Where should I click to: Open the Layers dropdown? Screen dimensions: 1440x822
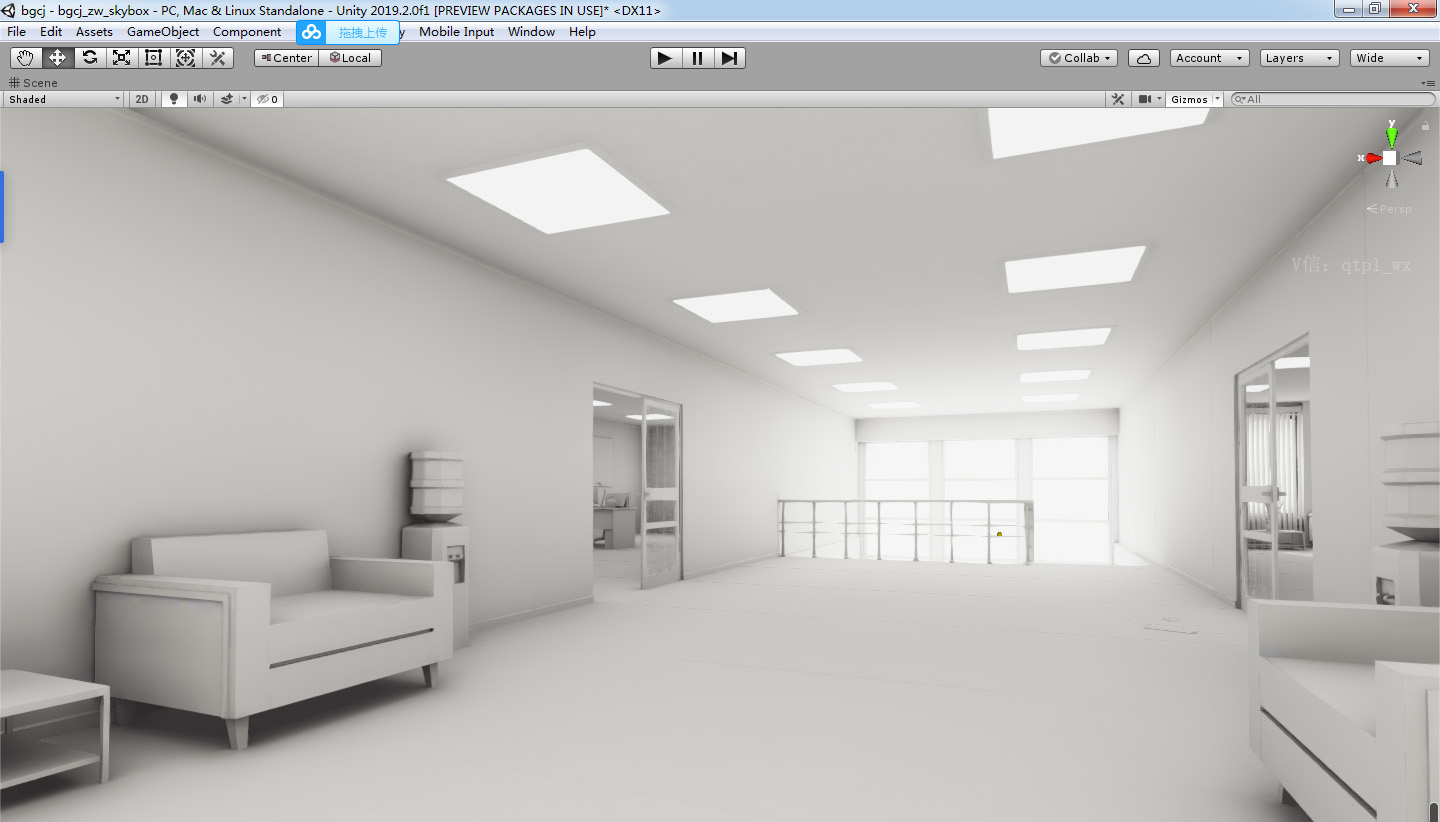(1299, 58)
